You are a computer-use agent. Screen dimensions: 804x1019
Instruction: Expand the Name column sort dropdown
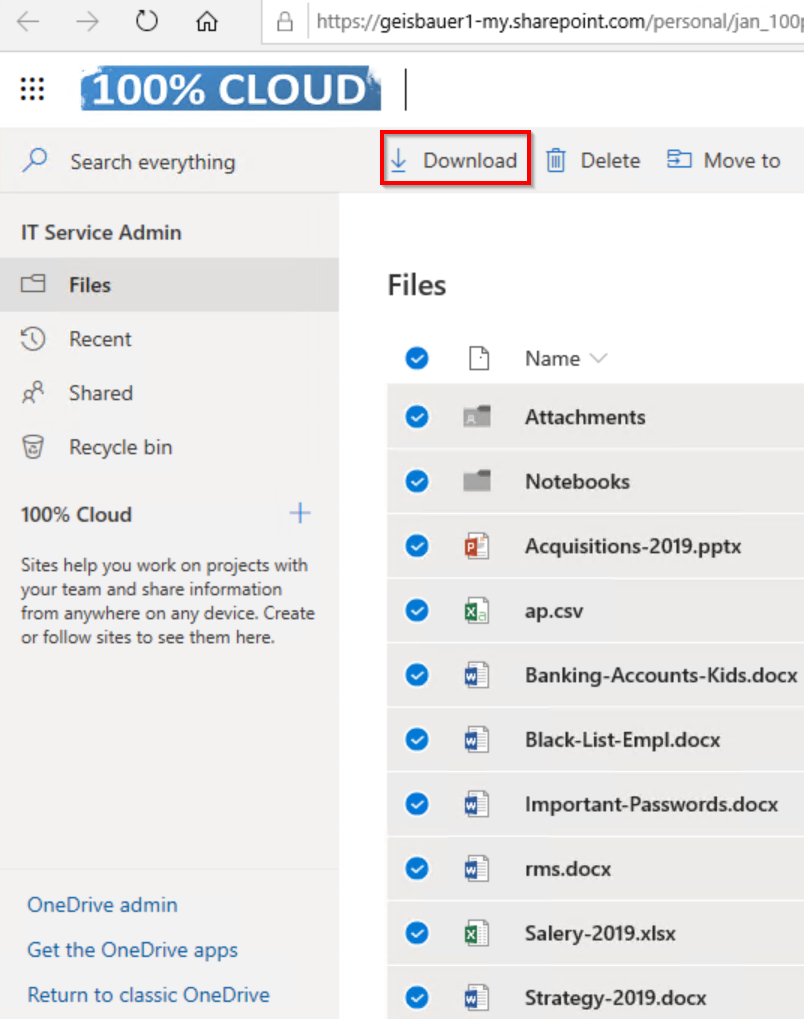tap(599, 358)
